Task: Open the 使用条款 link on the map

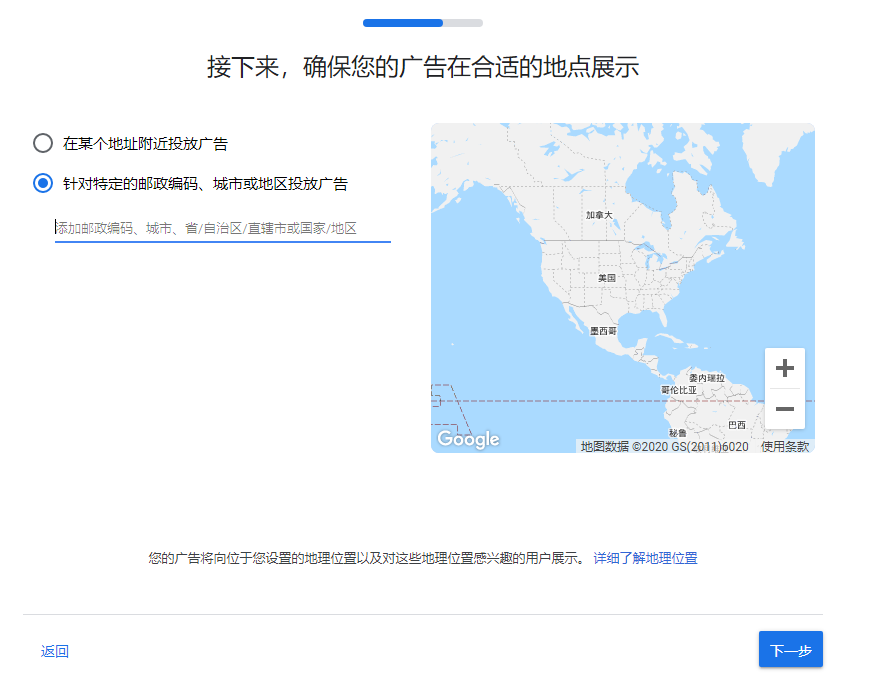Action: click(x=785, y=447)
